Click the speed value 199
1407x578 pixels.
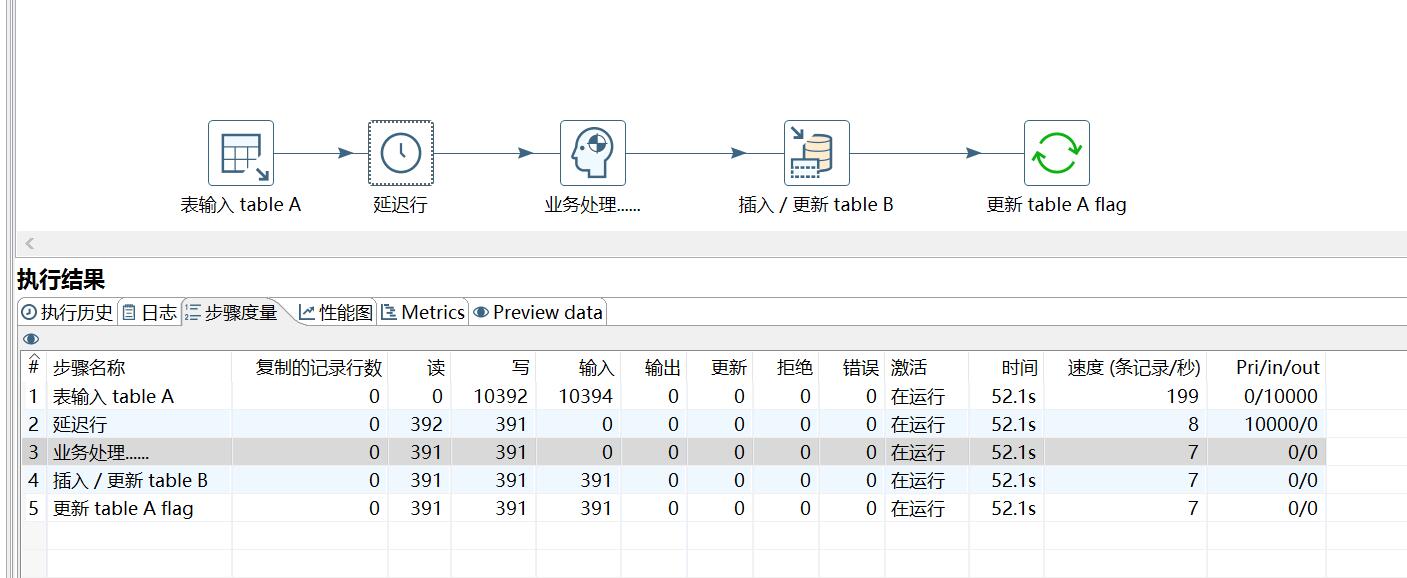tap(1182, 396)
